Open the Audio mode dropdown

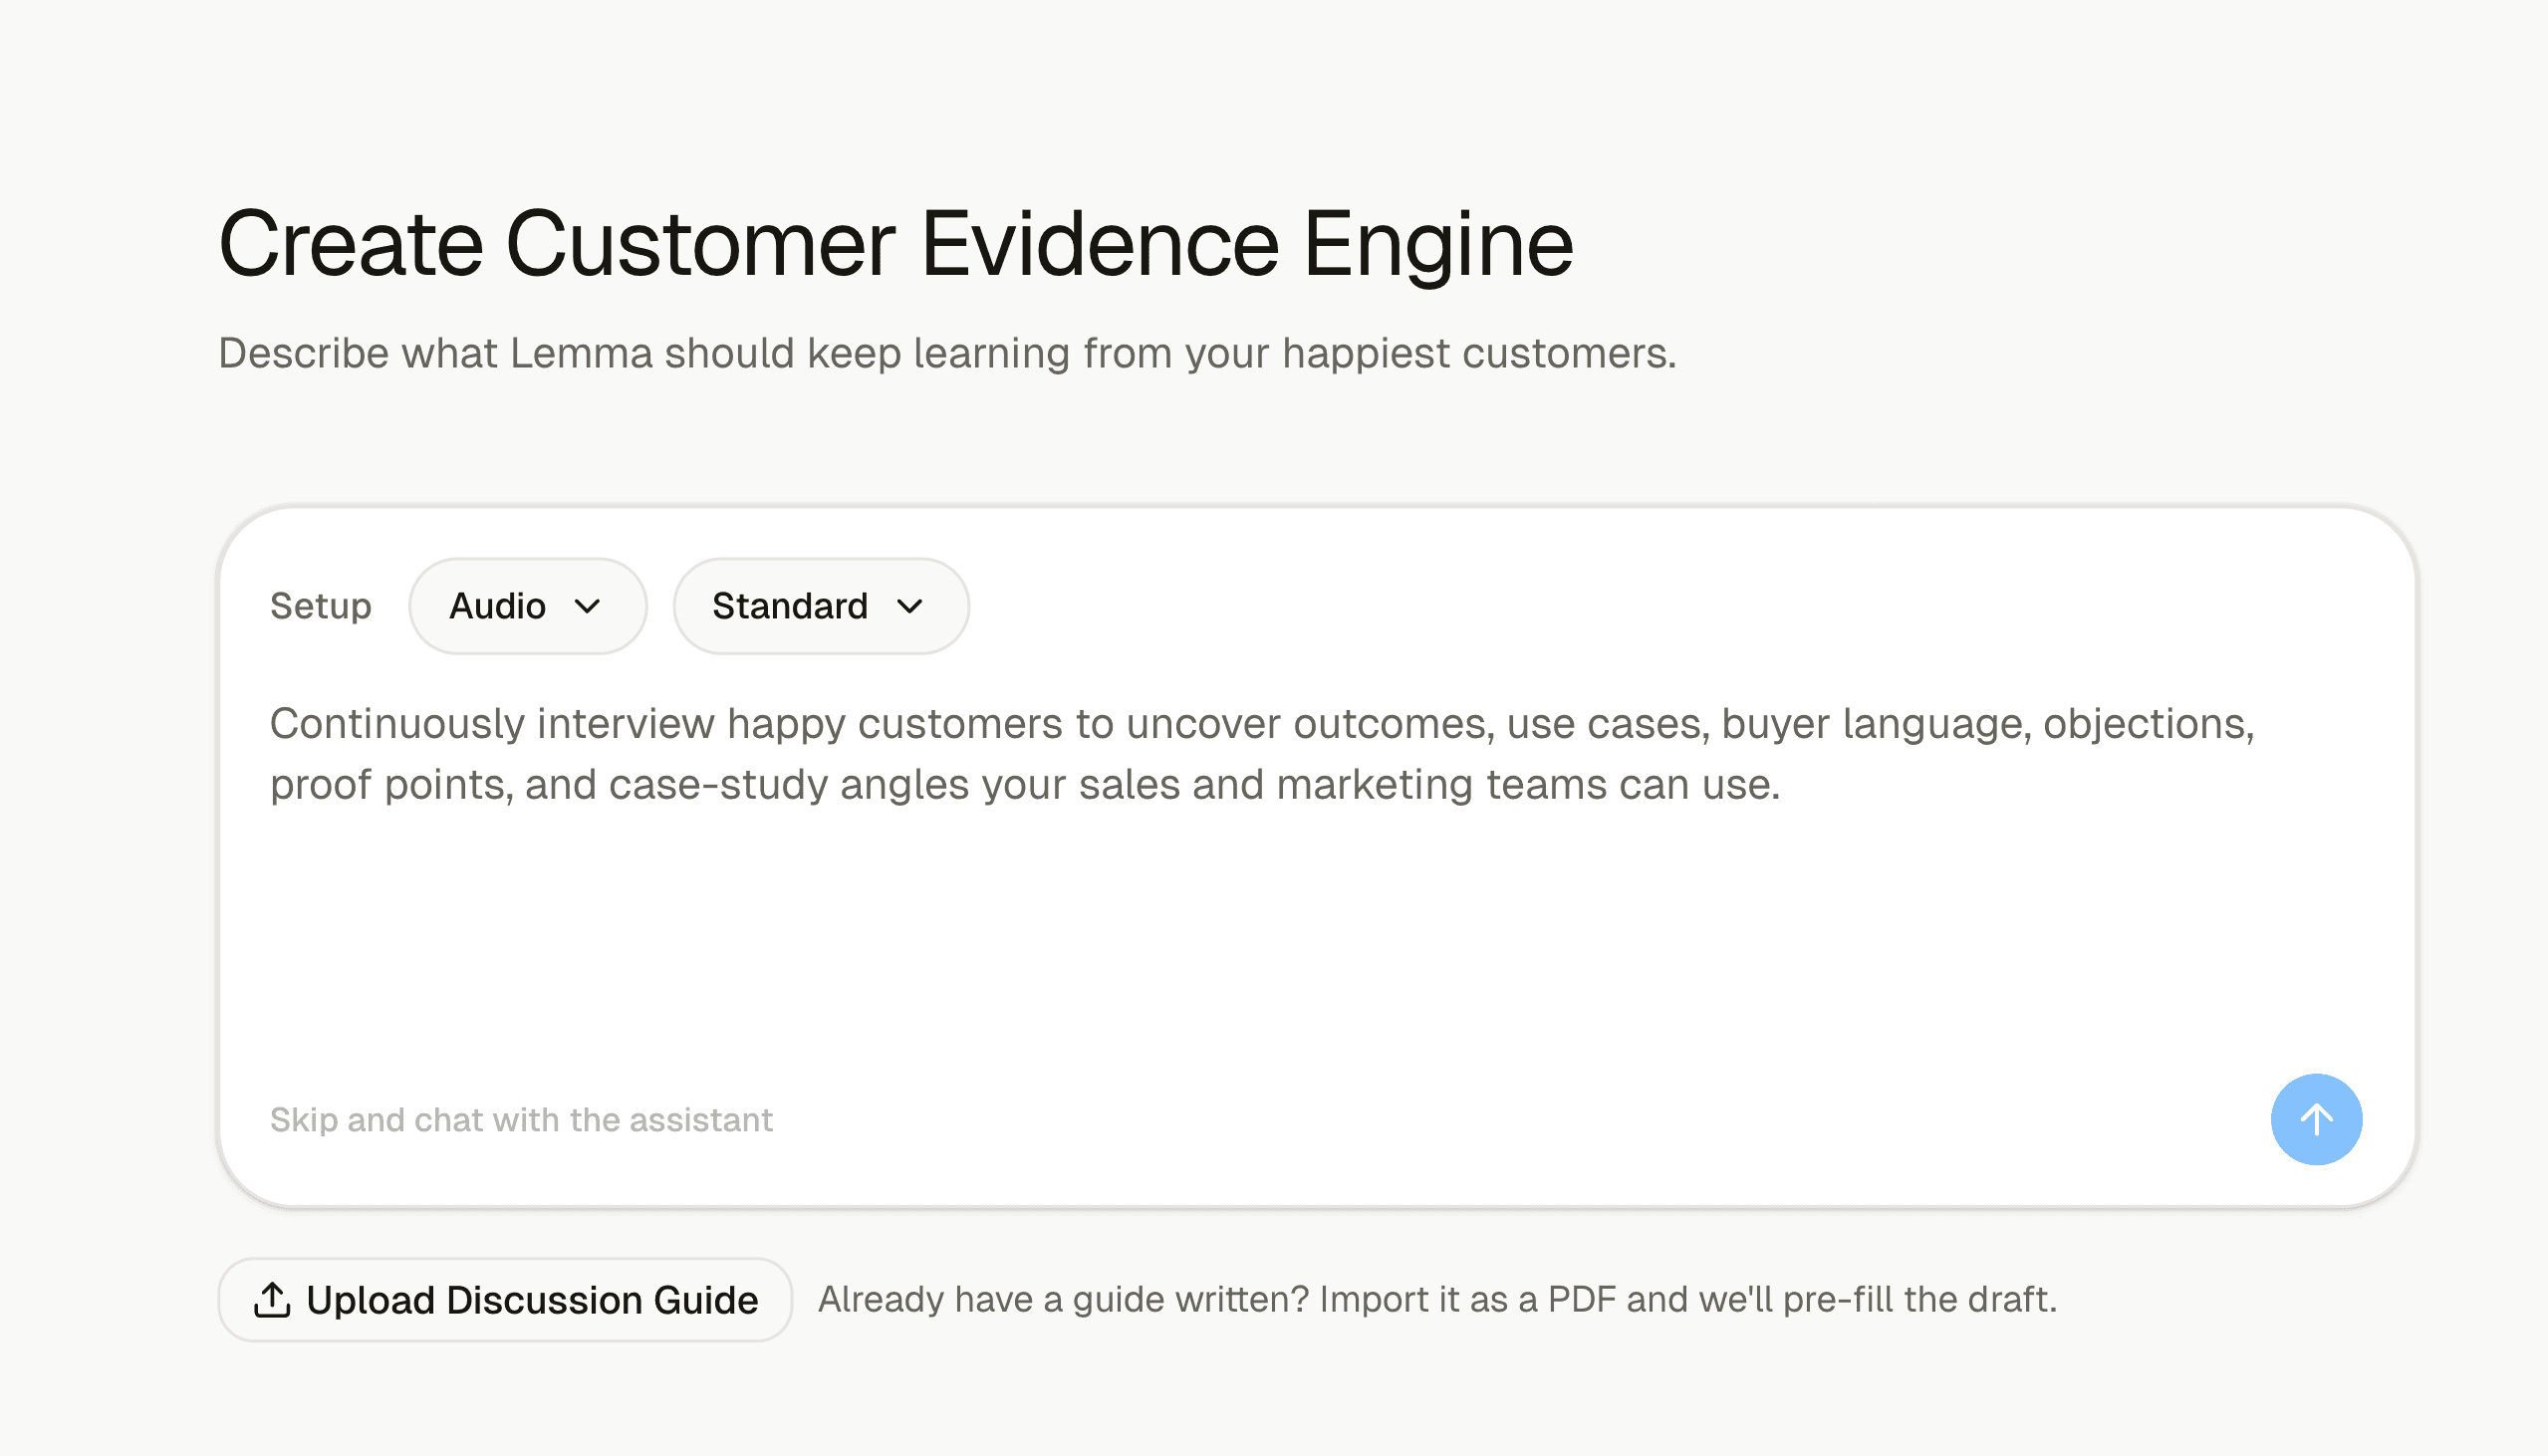pyautogui.click(x=527, y=606)
